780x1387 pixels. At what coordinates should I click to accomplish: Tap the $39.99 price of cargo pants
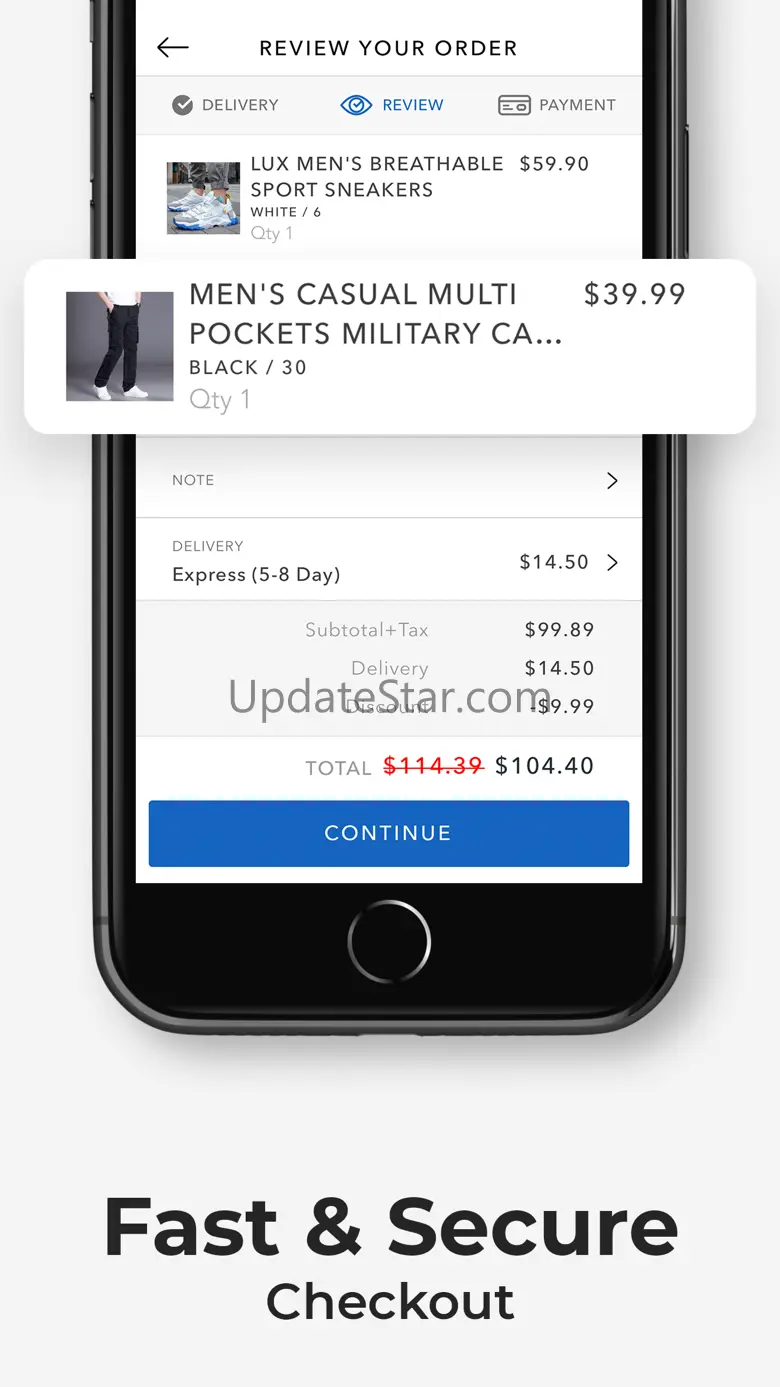coord(635,294)
